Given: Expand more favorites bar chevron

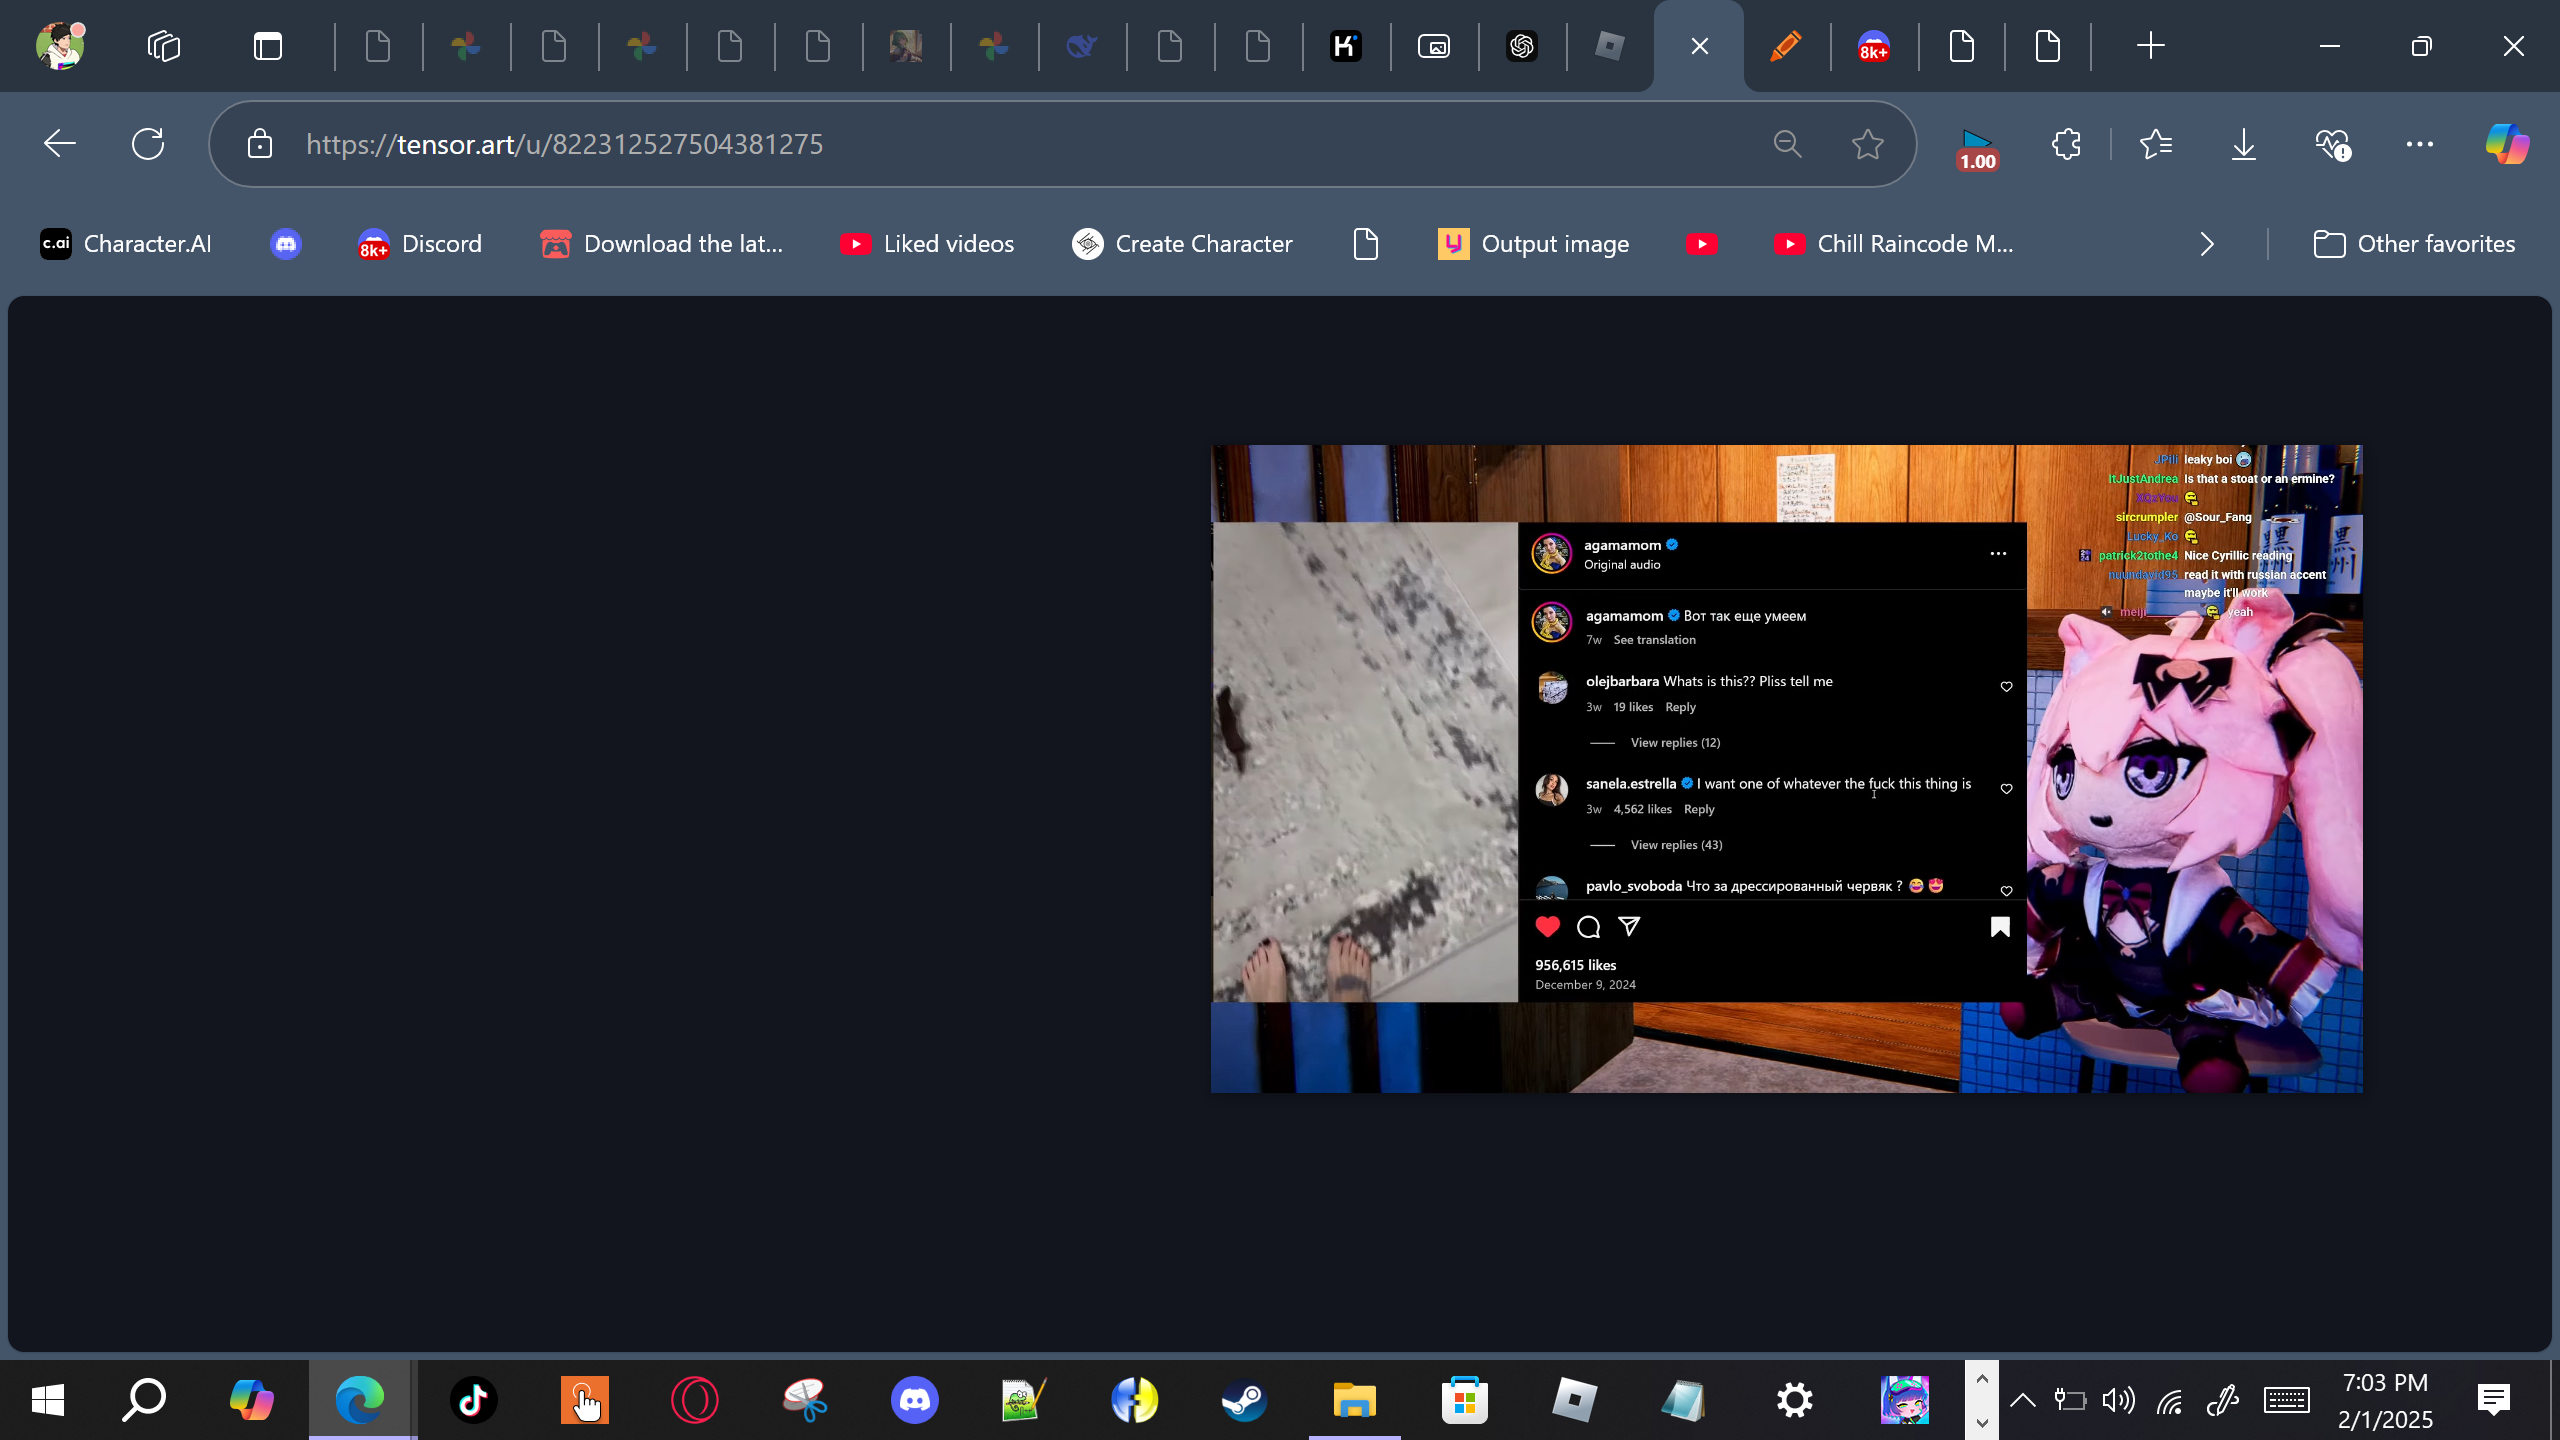Looking at the screenshot, I should coord(2207,244).
